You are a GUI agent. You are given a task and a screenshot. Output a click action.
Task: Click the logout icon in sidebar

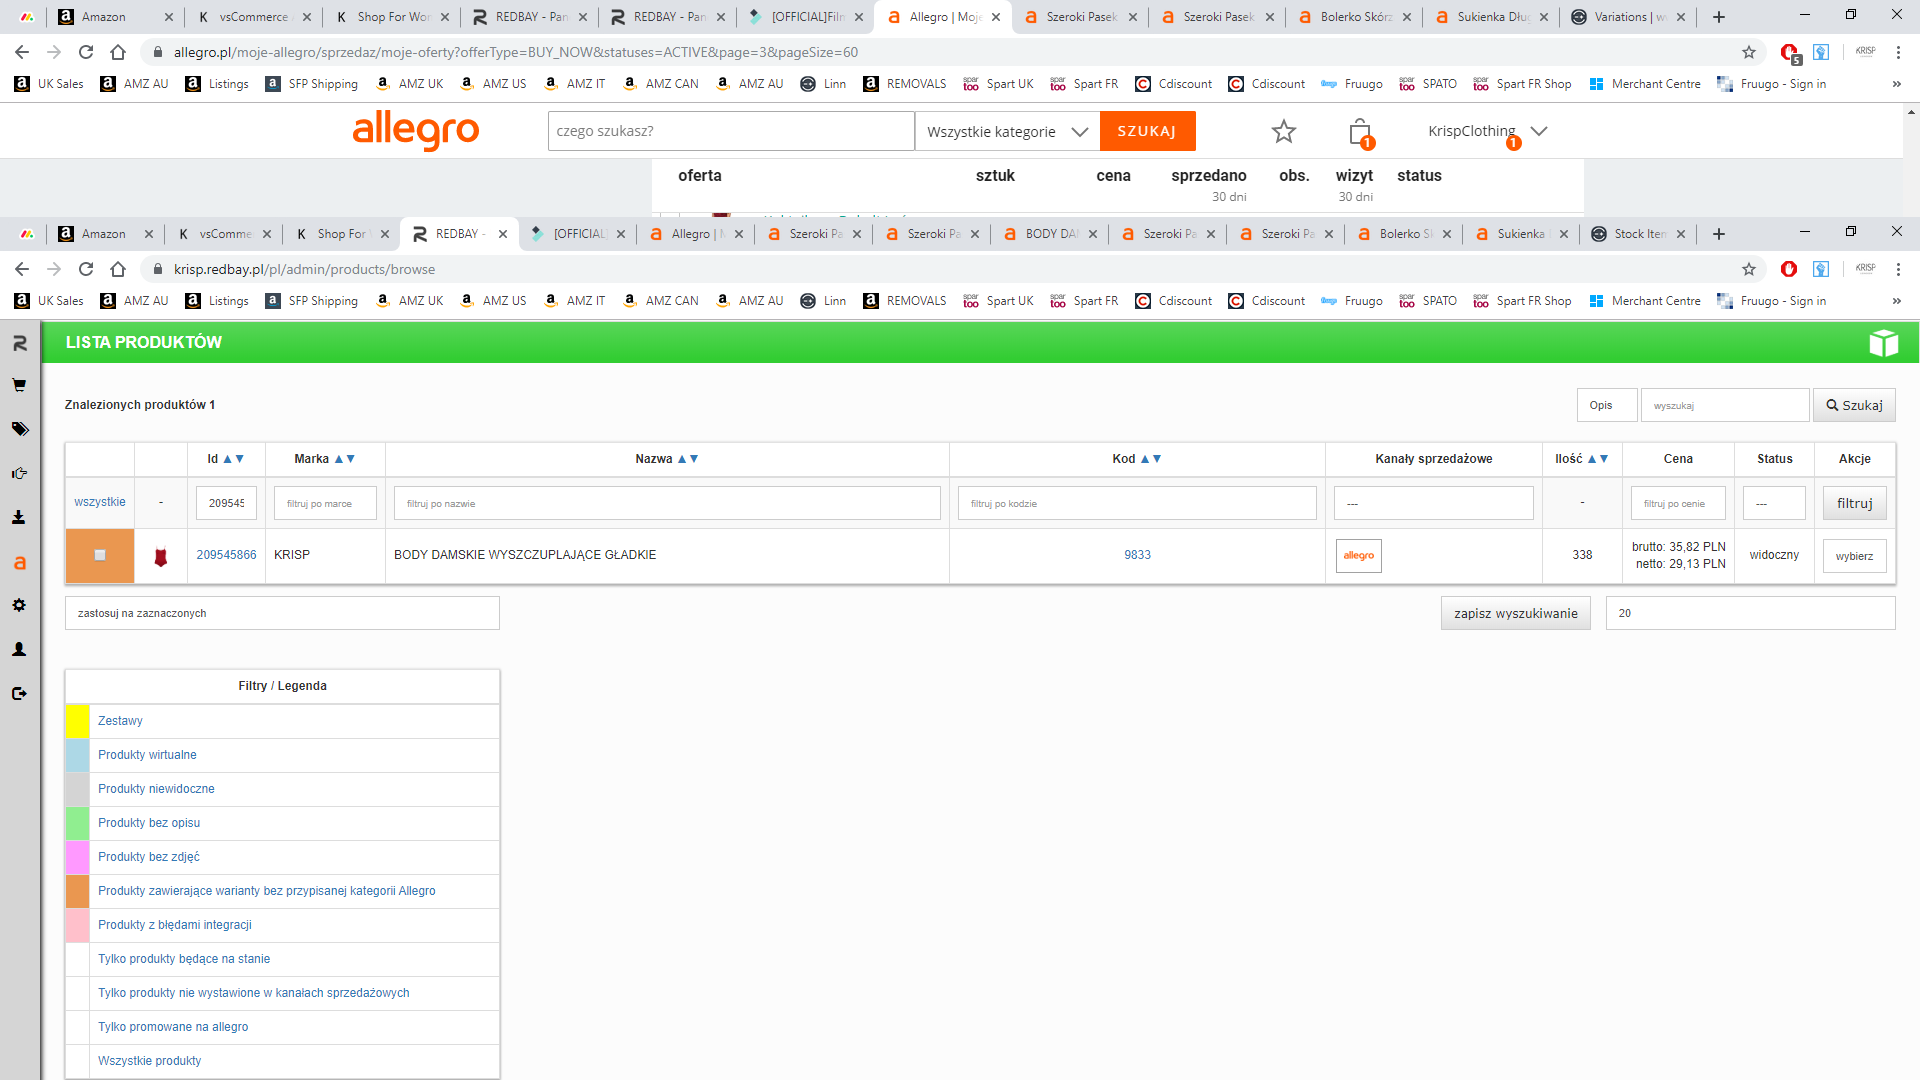coord(19,693)
